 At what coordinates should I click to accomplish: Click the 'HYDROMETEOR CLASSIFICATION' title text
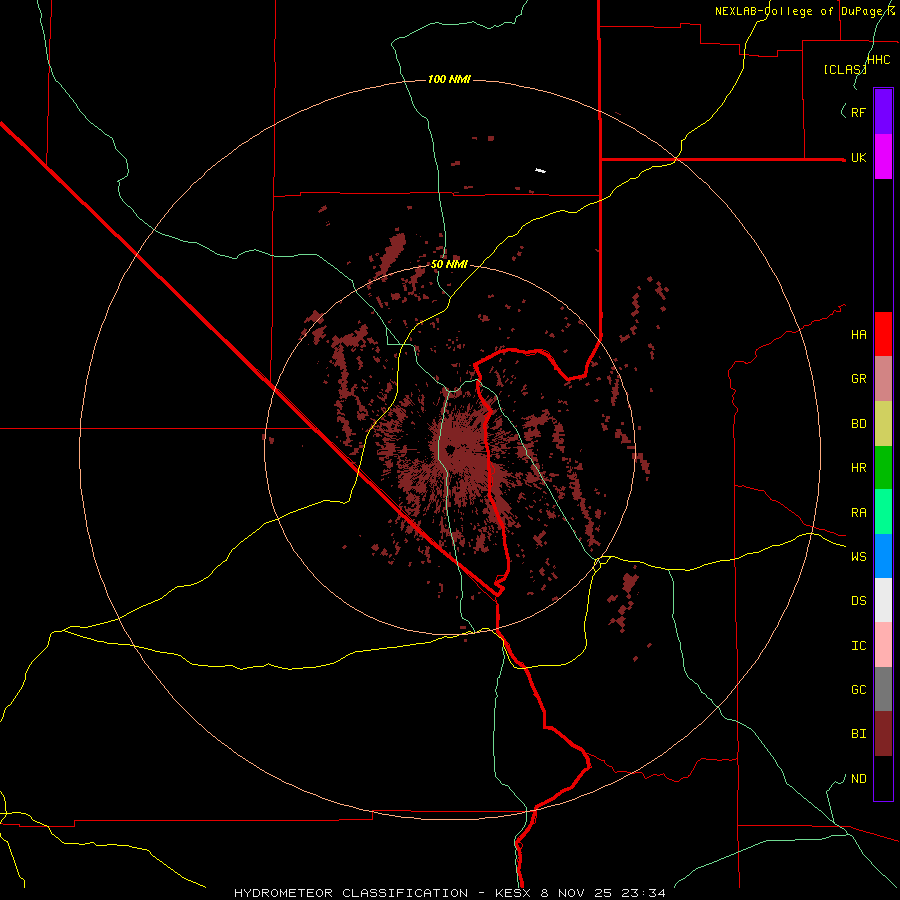(351, 893)
